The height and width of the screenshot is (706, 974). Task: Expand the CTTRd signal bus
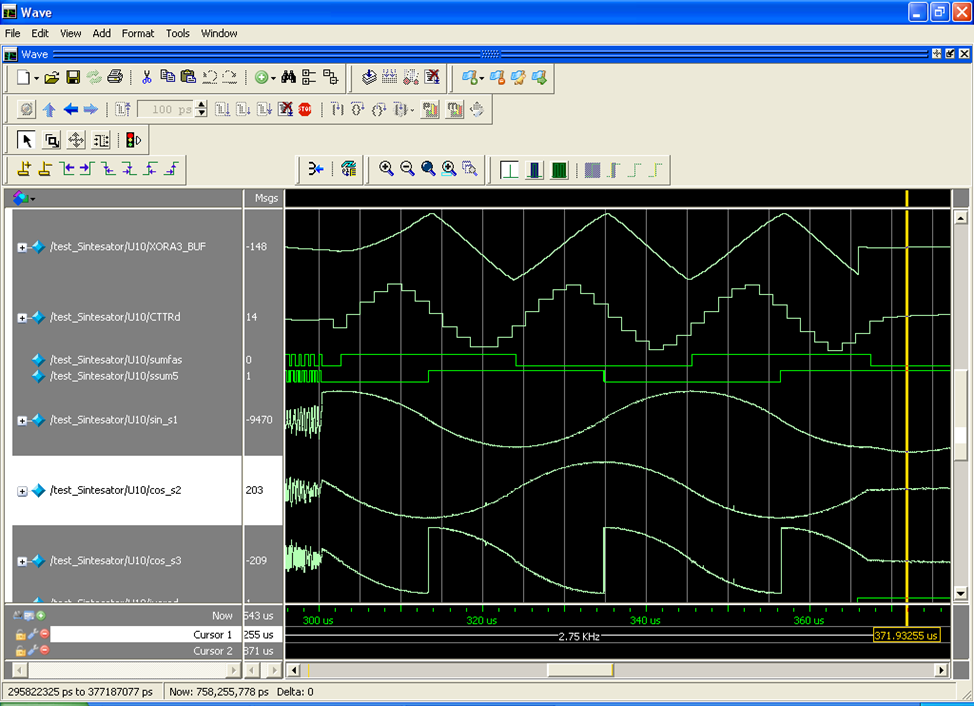click(x=22, y=318)
